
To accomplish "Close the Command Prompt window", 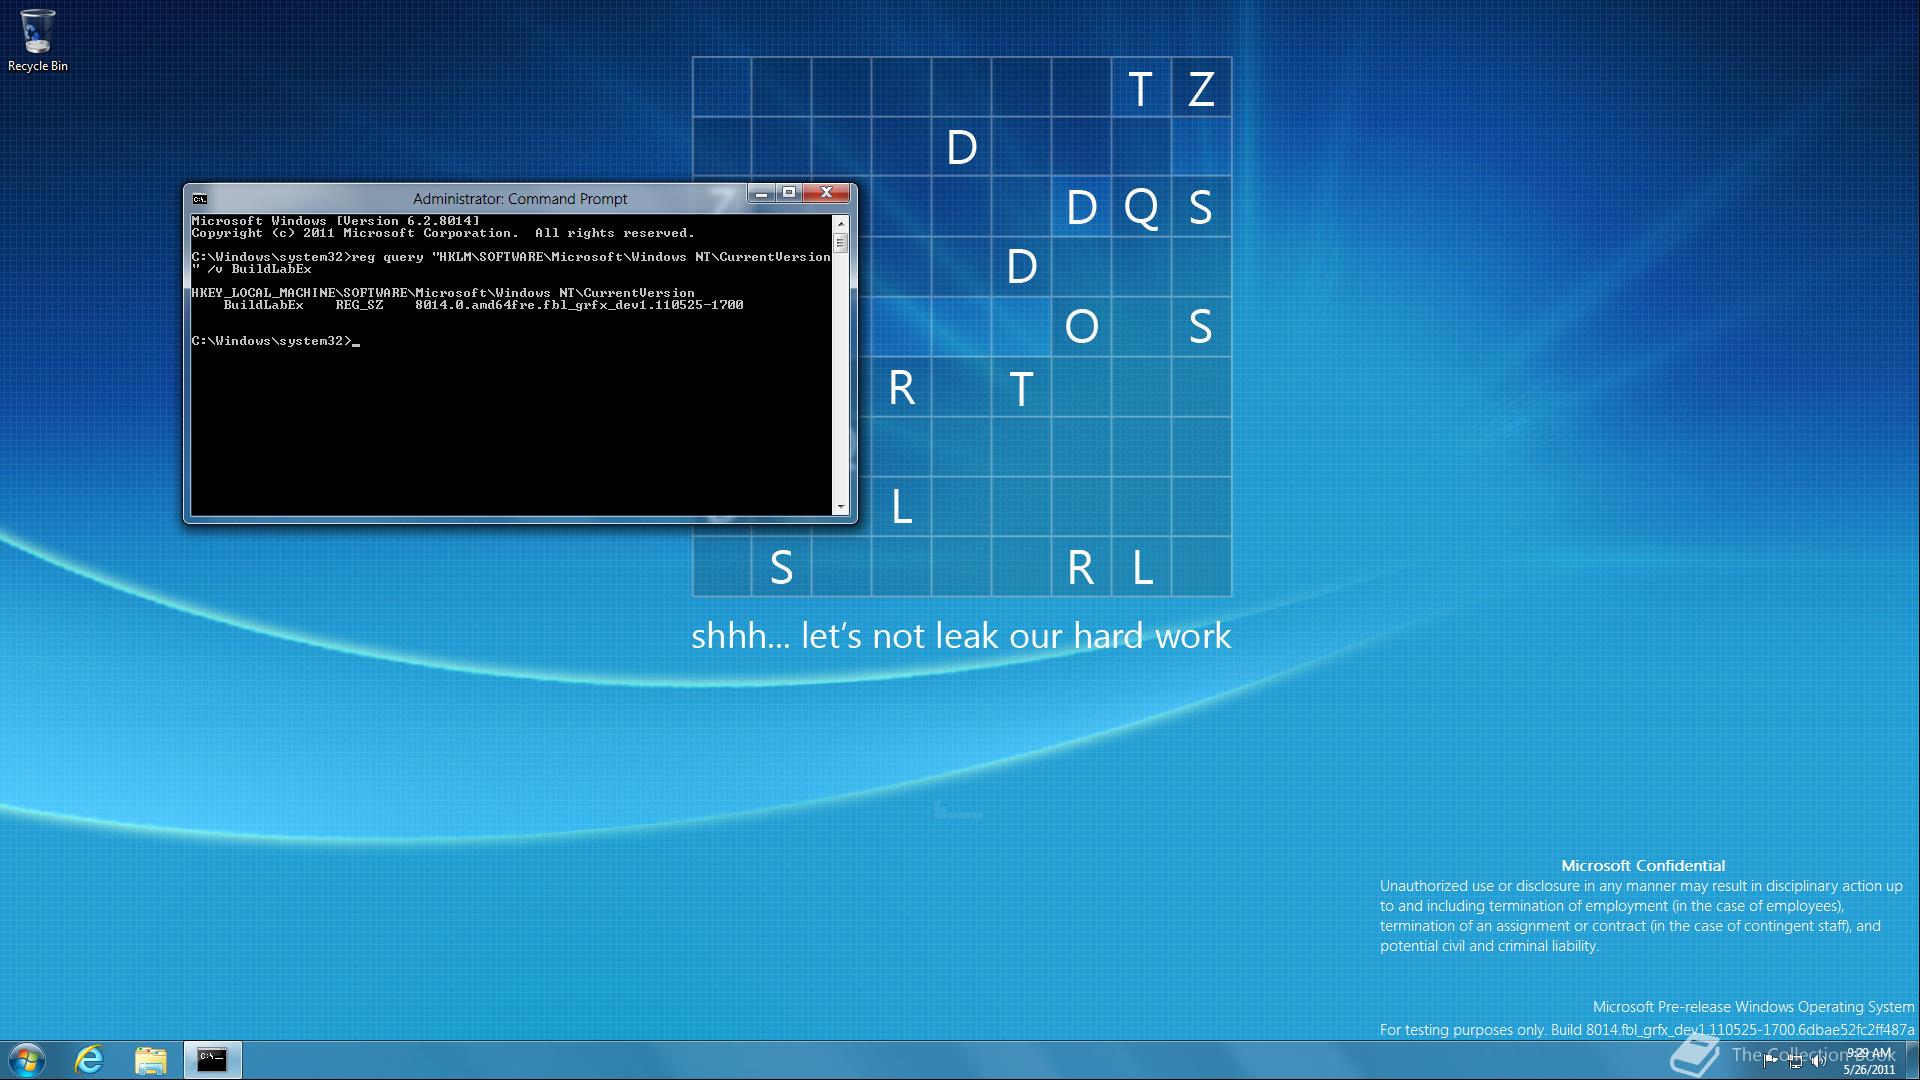I will tap(826, 192).
